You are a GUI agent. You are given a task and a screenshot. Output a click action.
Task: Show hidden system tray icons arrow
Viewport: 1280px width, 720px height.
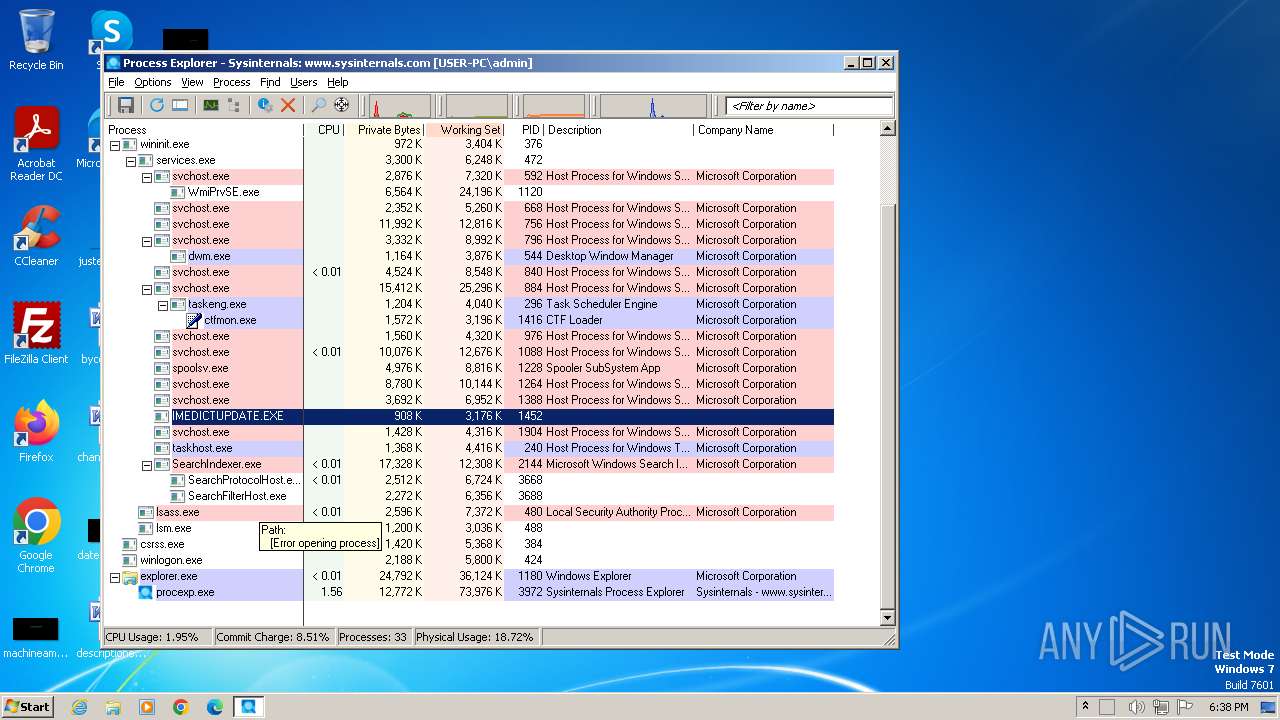1086,707
